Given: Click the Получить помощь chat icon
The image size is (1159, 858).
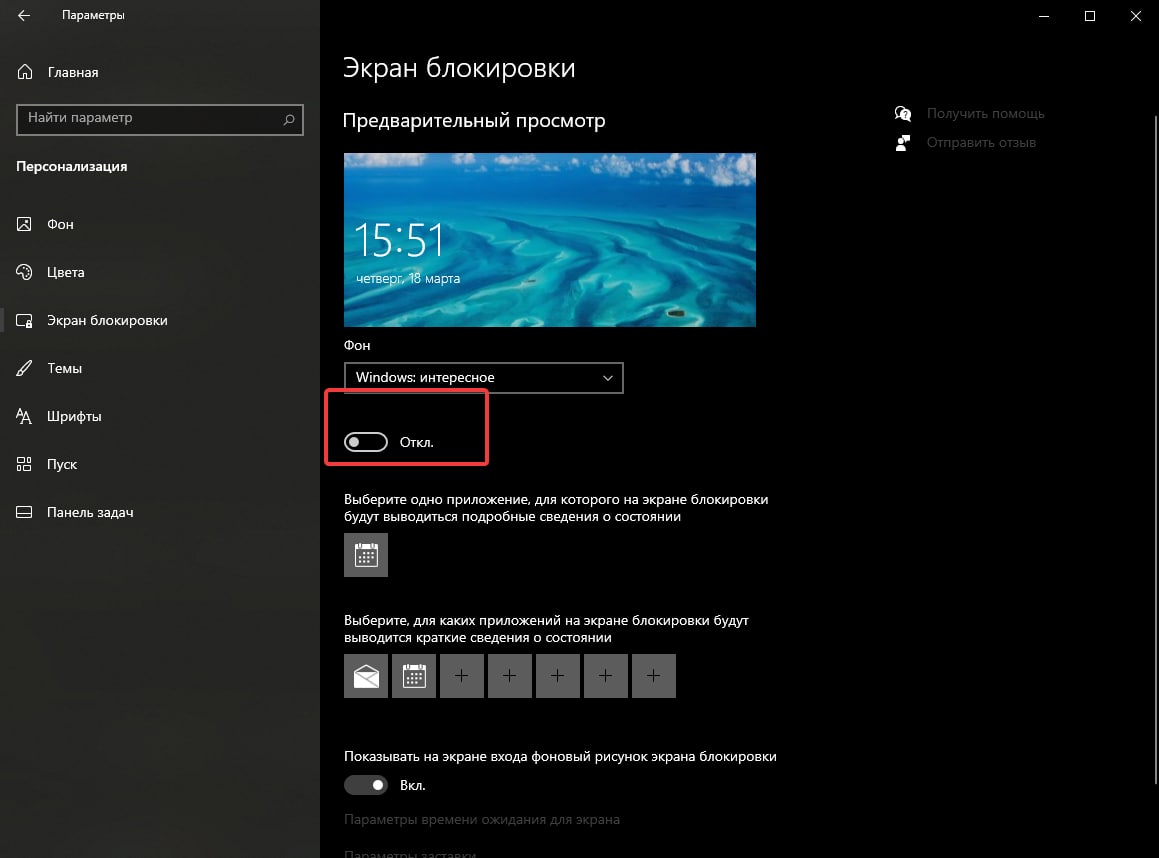Looking at the screenshot, I should (903, 113).
